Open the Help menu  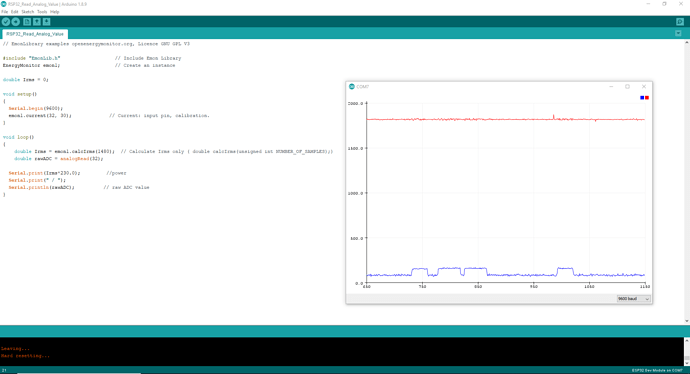[55, 12]
